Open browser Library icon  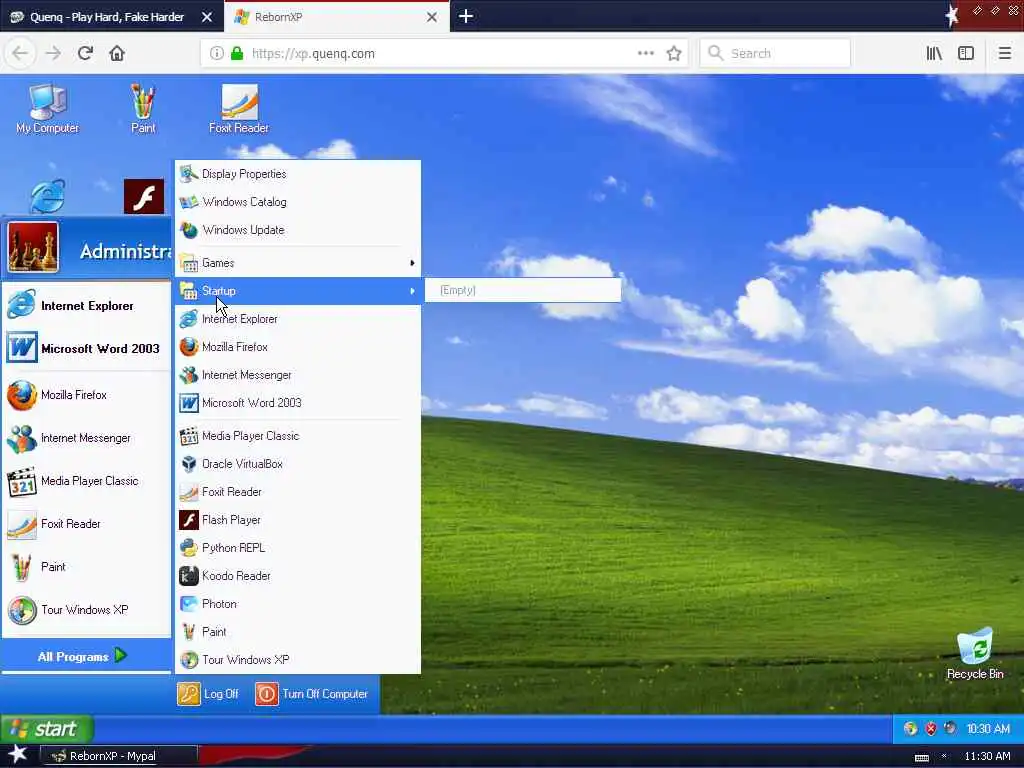[x=934, y=54]
